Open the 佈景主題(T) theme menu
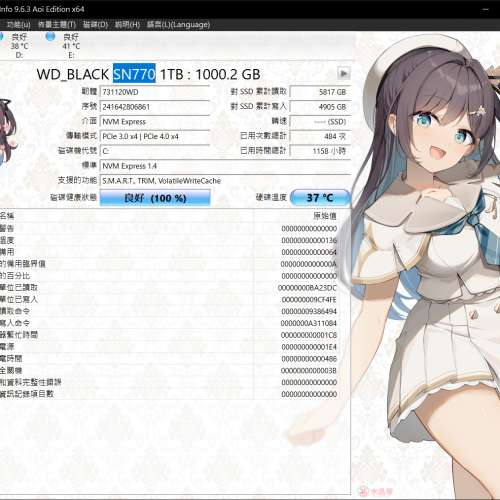Viewport: 500px width, 500px height. click(57, 25)
